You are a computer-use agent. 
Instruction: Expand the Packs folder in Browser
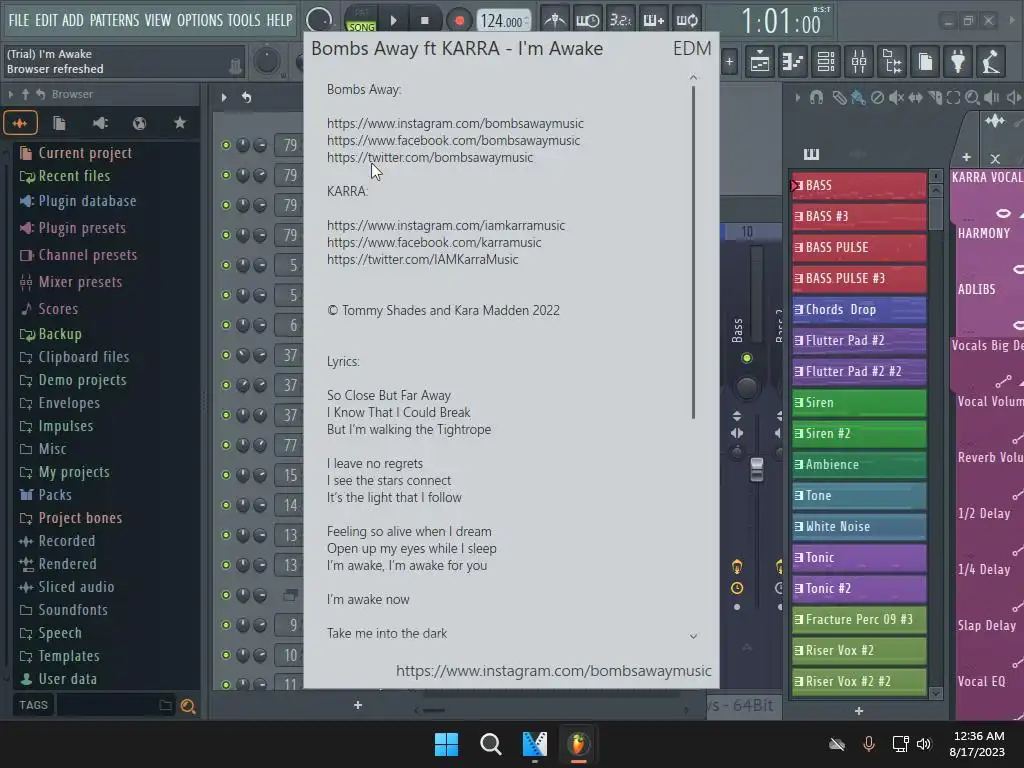pyautogui.click(x=46, y=495)
